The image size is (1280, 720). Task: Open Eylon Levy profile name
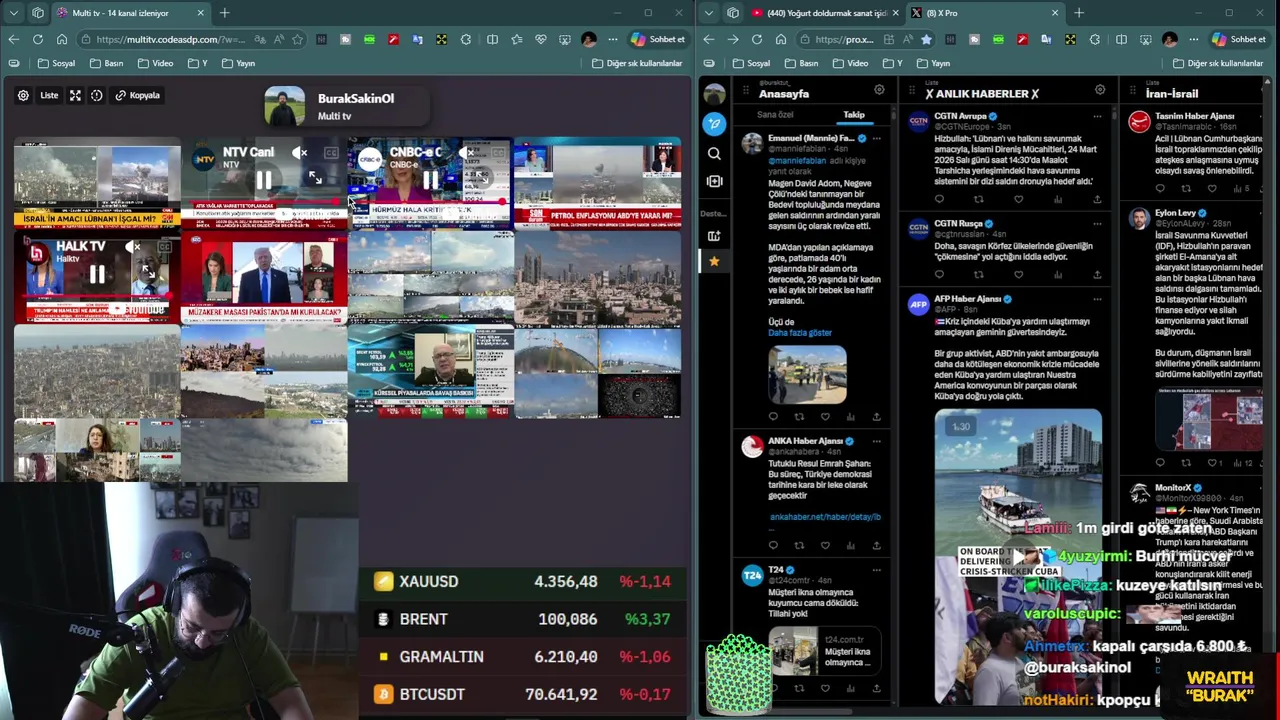[x=1175, y=213]
